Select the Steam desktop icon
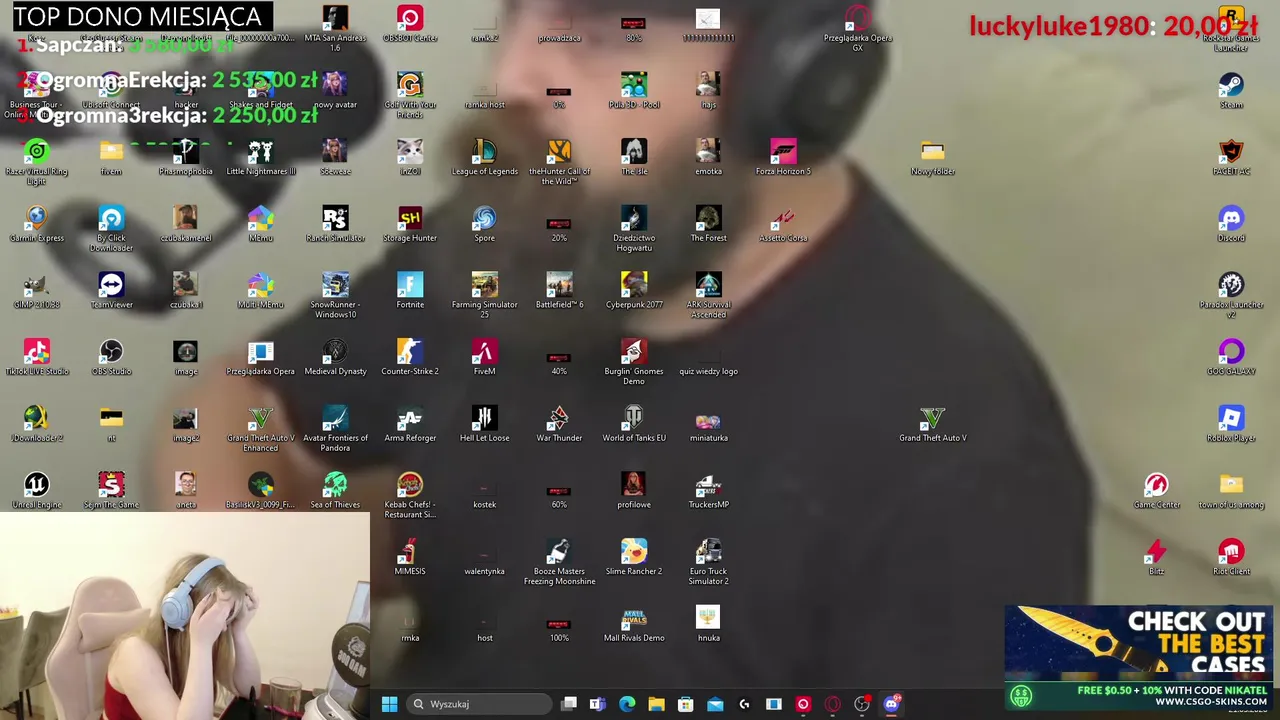Viewport: 1280px width, 720px height. pyautogui.click(x=1231, y=91)
